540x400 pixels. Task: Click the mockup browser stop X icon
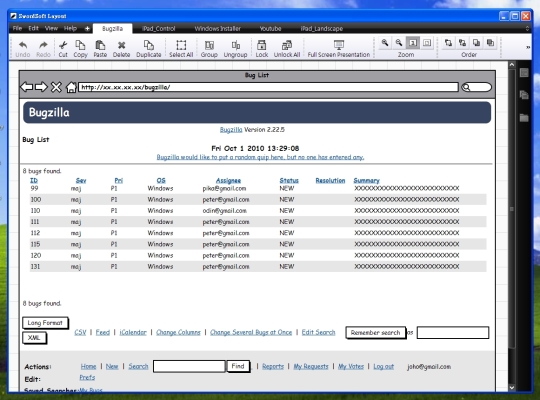[56, 87]
